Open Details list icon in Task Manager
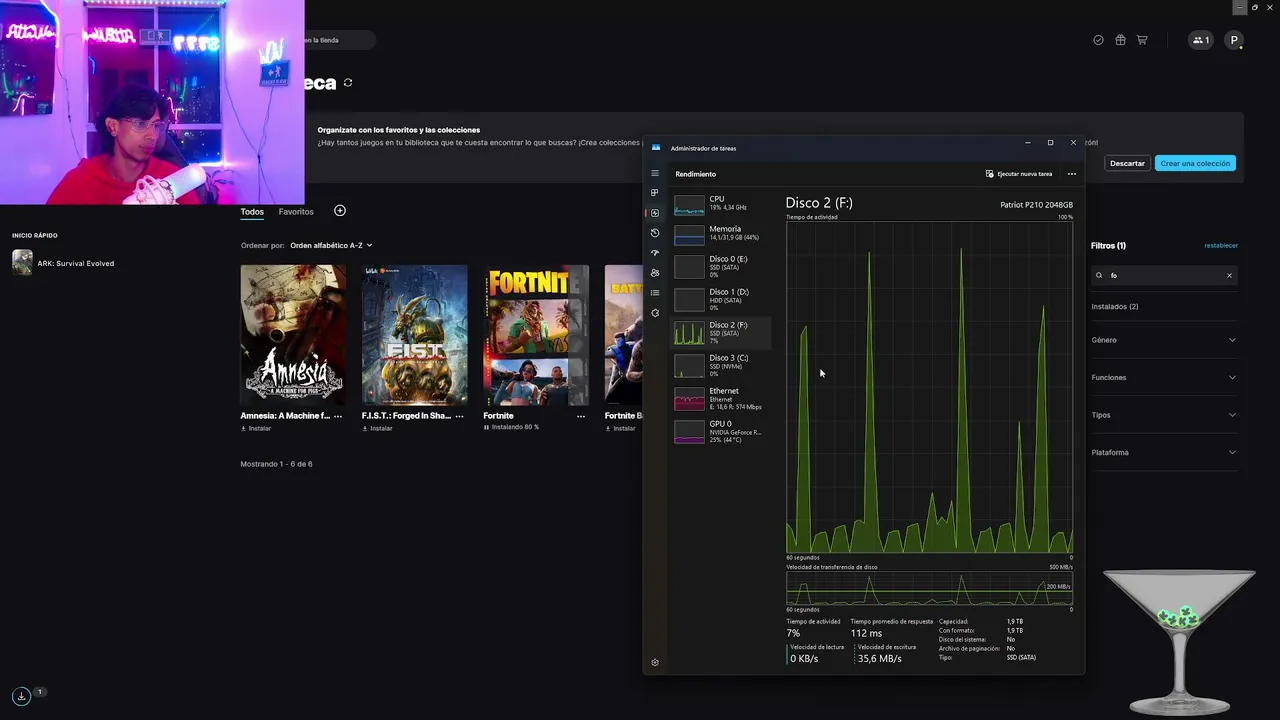 click(655, 293)
